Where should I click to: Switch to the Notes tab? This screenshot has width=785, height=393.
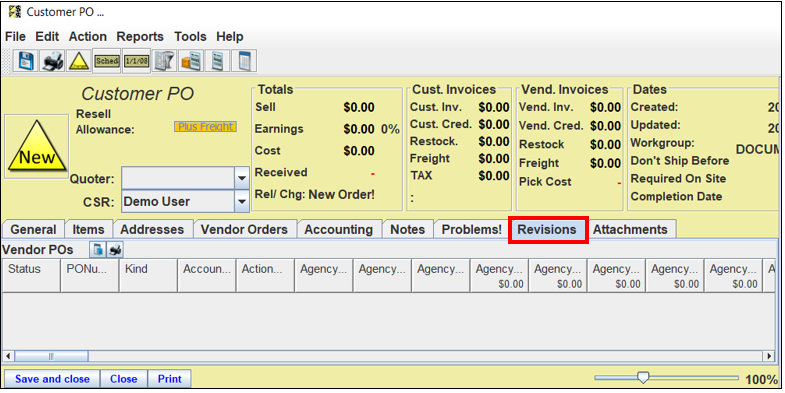[x=408, y=229]
